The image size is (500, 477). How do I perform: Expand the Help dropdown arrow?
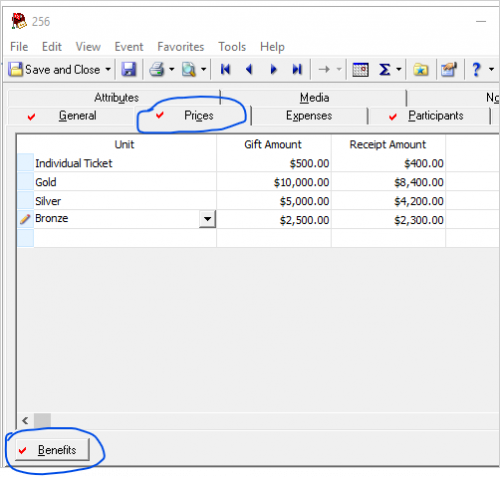491,70
